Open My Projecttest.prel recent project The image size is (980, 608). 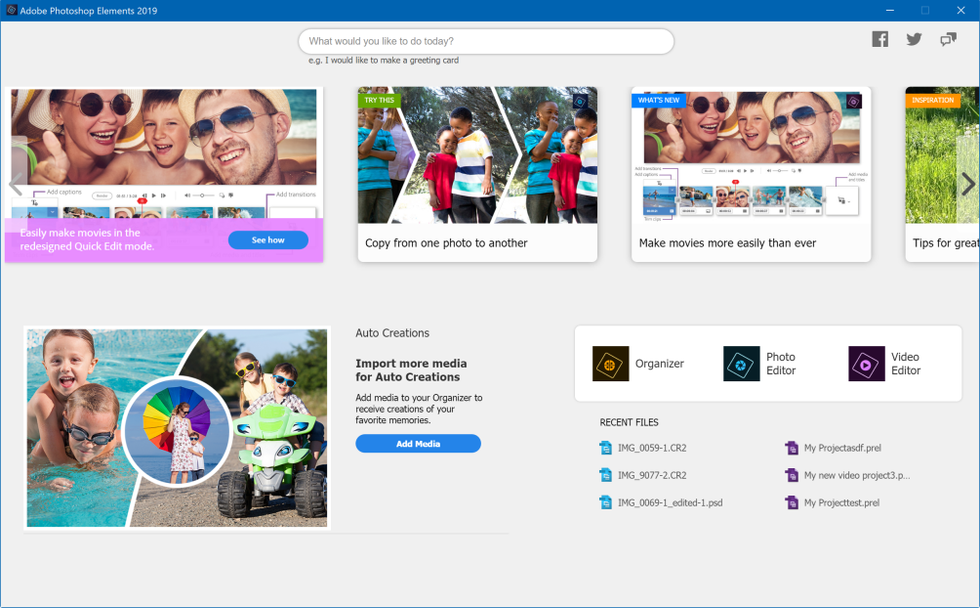(x=841, y=503)
